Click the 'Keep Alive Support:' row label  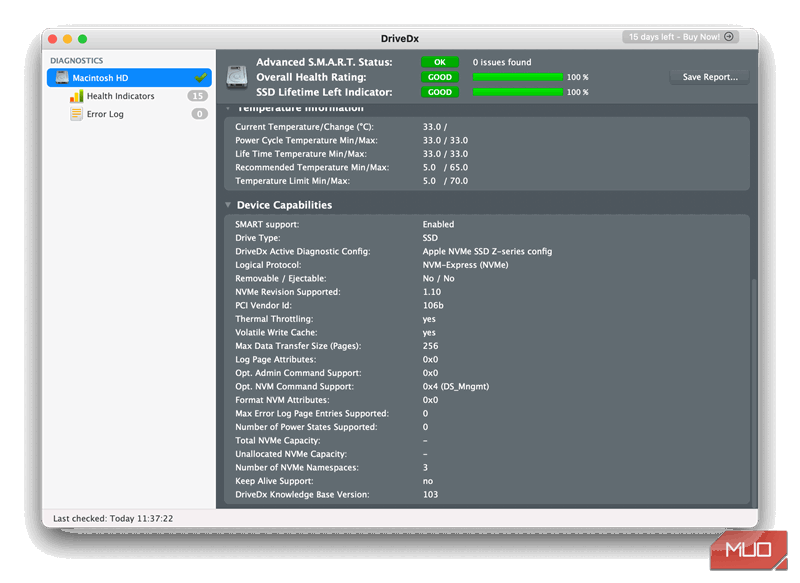pyautogui.click(x=274, y=481)
